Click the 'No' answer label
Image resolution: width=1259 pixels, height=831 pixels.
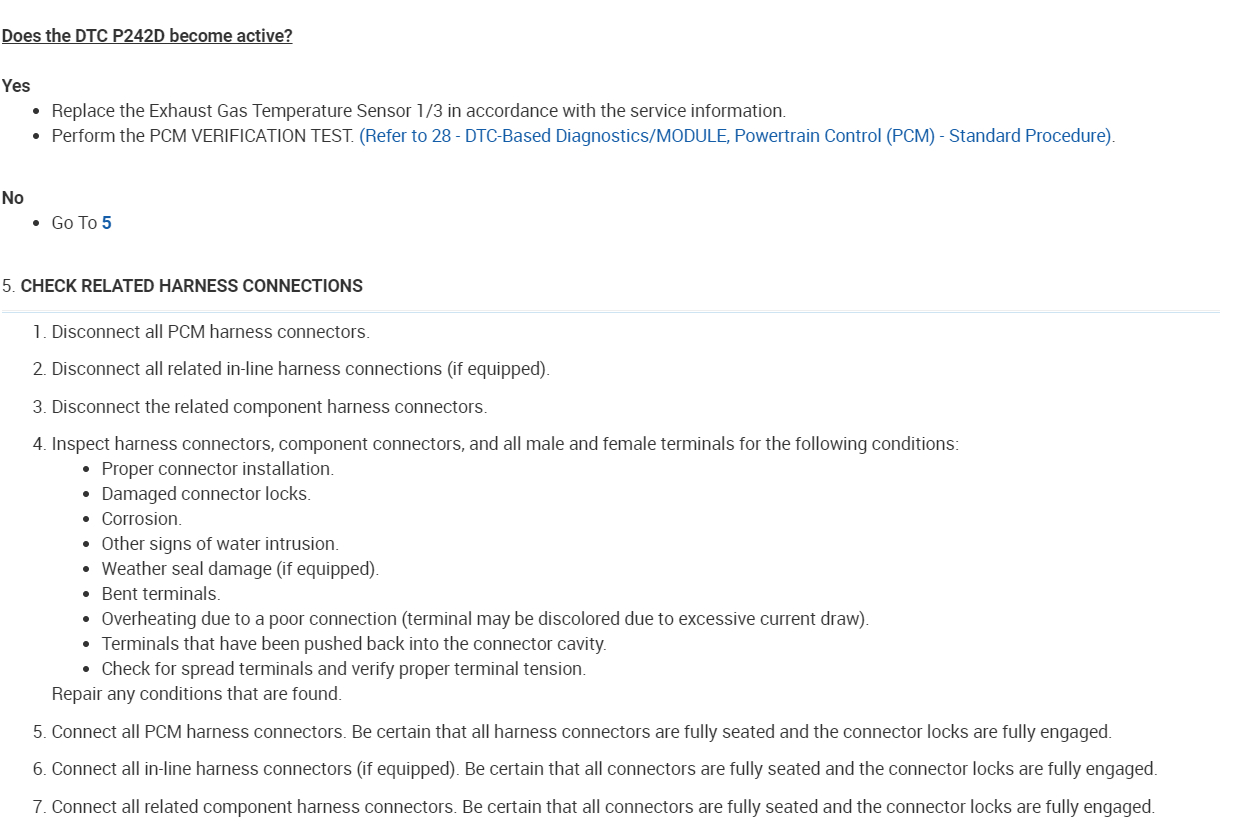click(13, 198)
